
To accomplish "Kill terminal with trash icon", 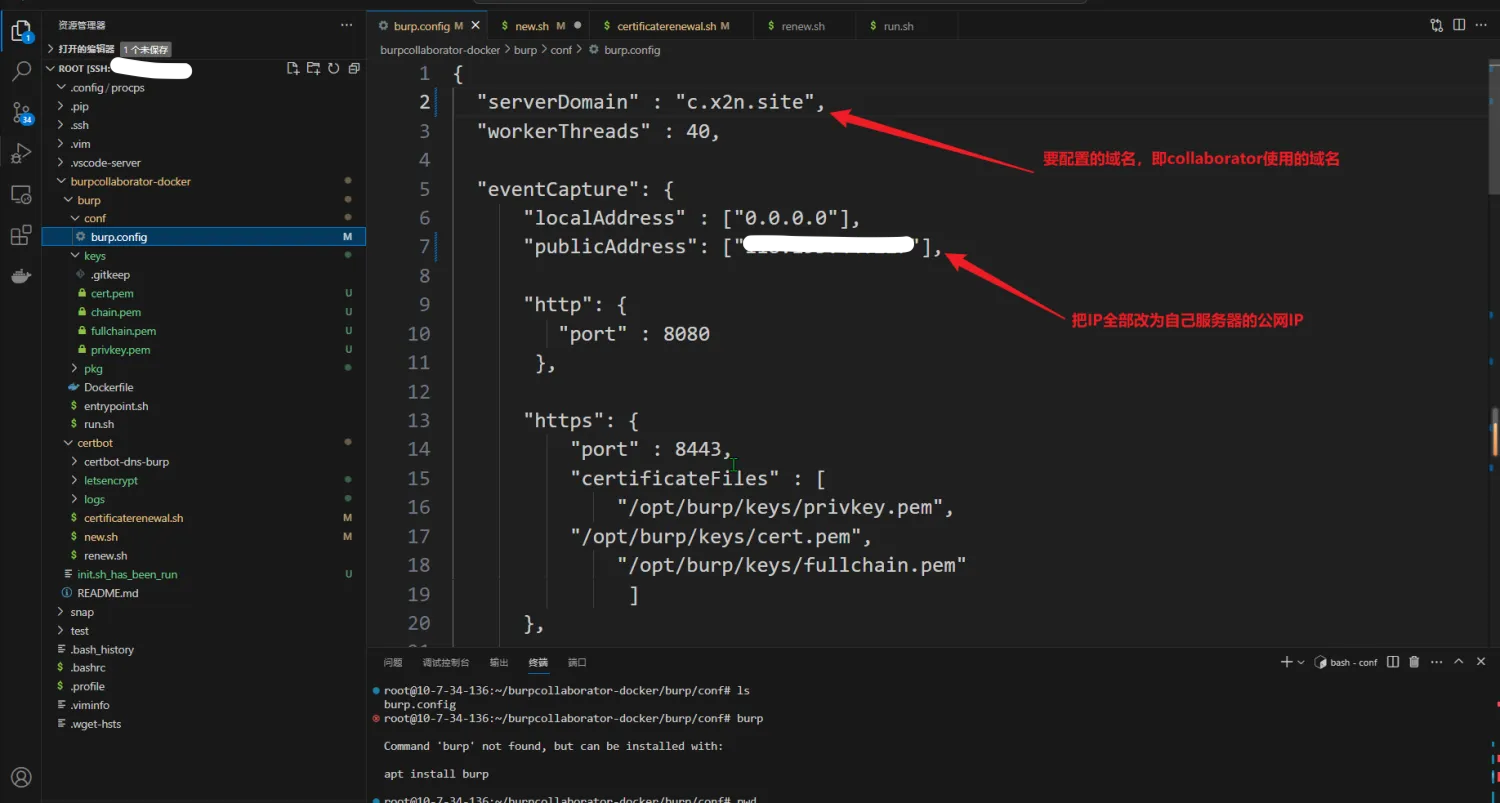I will click(1414, 662).
